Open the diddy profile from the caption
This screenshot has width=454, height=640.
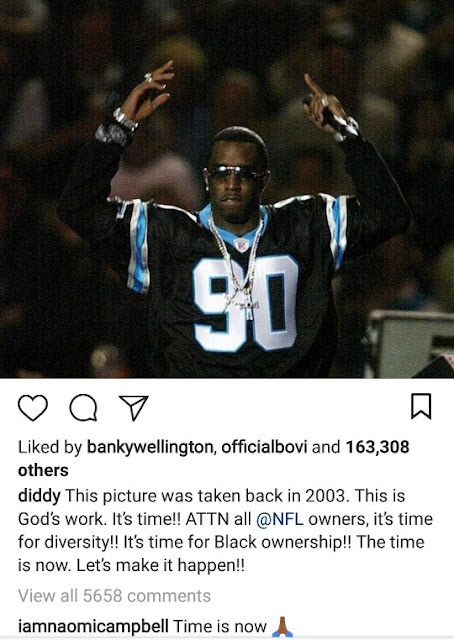coord(39,496)
